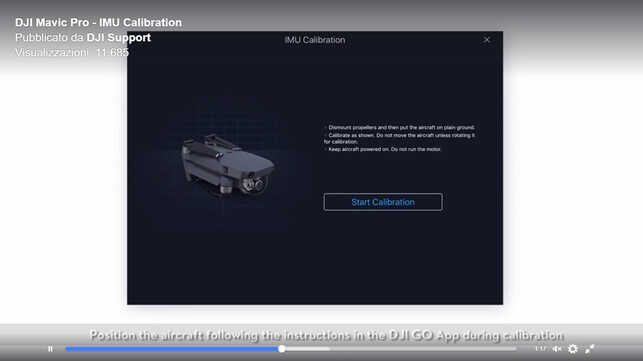Open video settings gear
The image size is (643, 361).
click(x=573, y=349)
